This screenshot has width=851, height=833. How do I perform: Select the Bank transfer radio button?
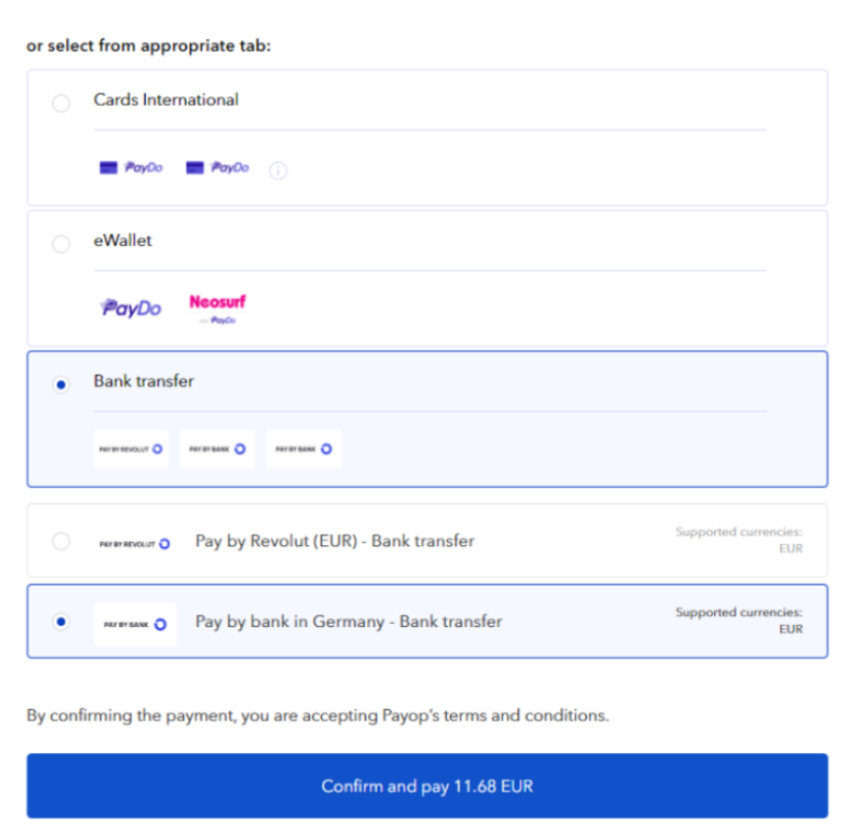(61, 384)
